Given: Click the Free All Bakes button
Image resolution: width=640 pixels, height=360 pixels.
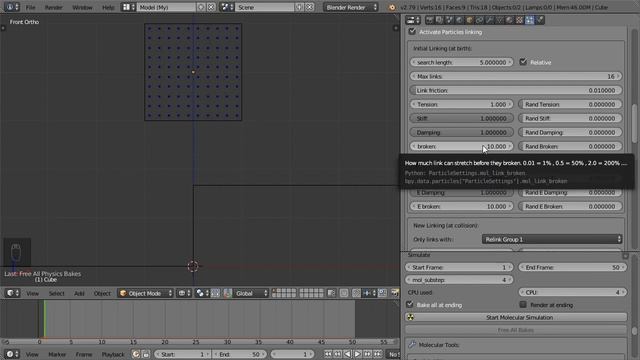Looking at the screenshot, I should [516, 330].
